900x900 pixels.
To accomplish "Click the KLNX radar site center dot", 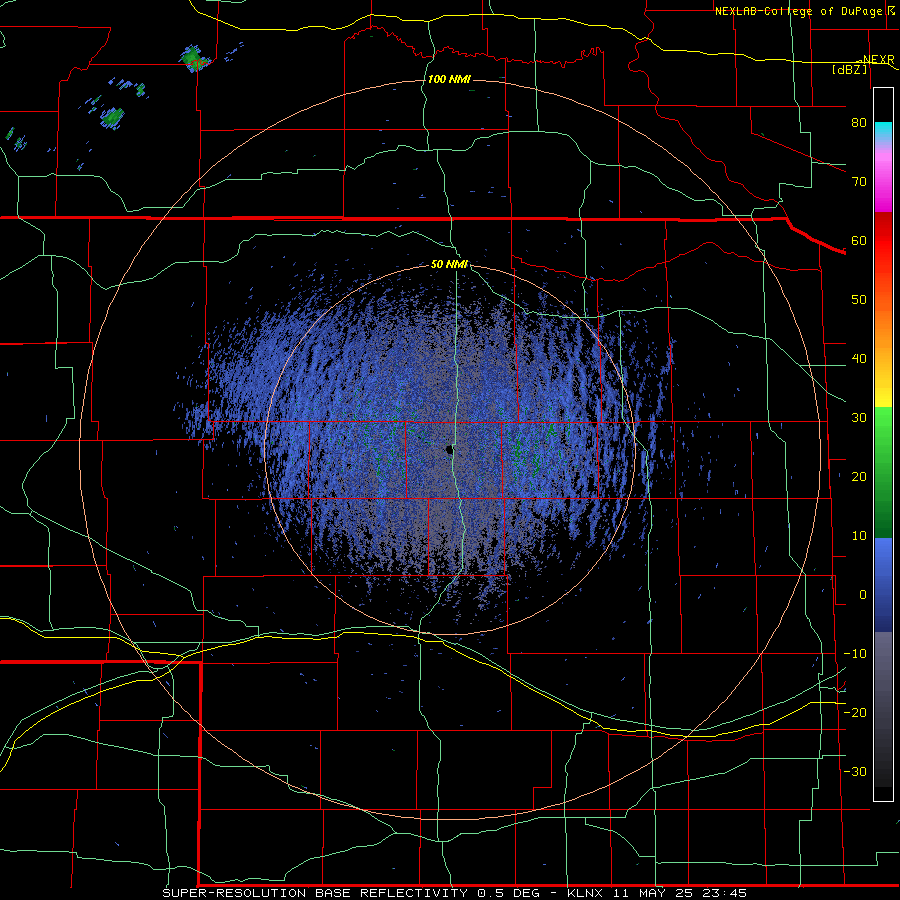I will (x=449, y=451).
